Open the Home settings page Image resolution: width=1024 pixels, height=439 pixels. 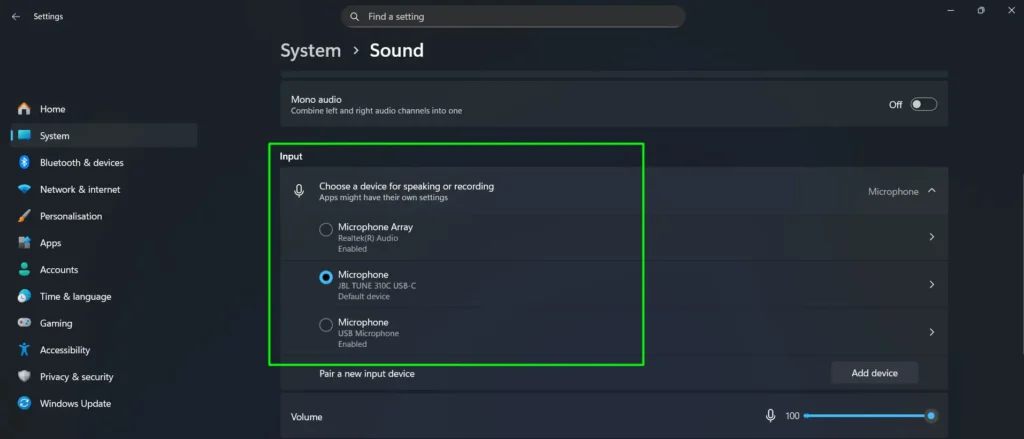coord(104,109)
